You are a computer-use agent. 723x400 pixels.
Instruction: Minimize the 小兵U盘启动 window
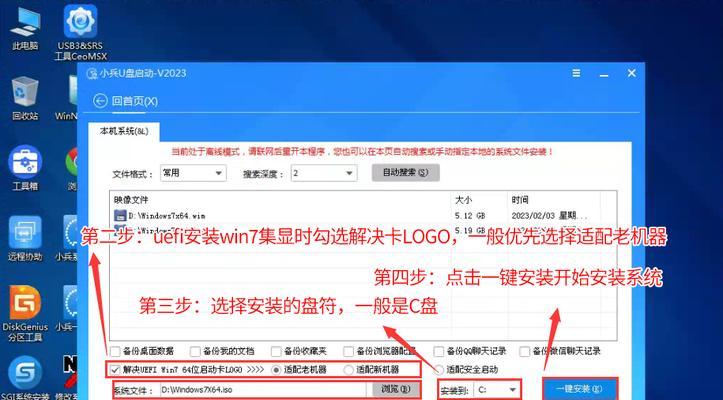click(x=604, y=74)
